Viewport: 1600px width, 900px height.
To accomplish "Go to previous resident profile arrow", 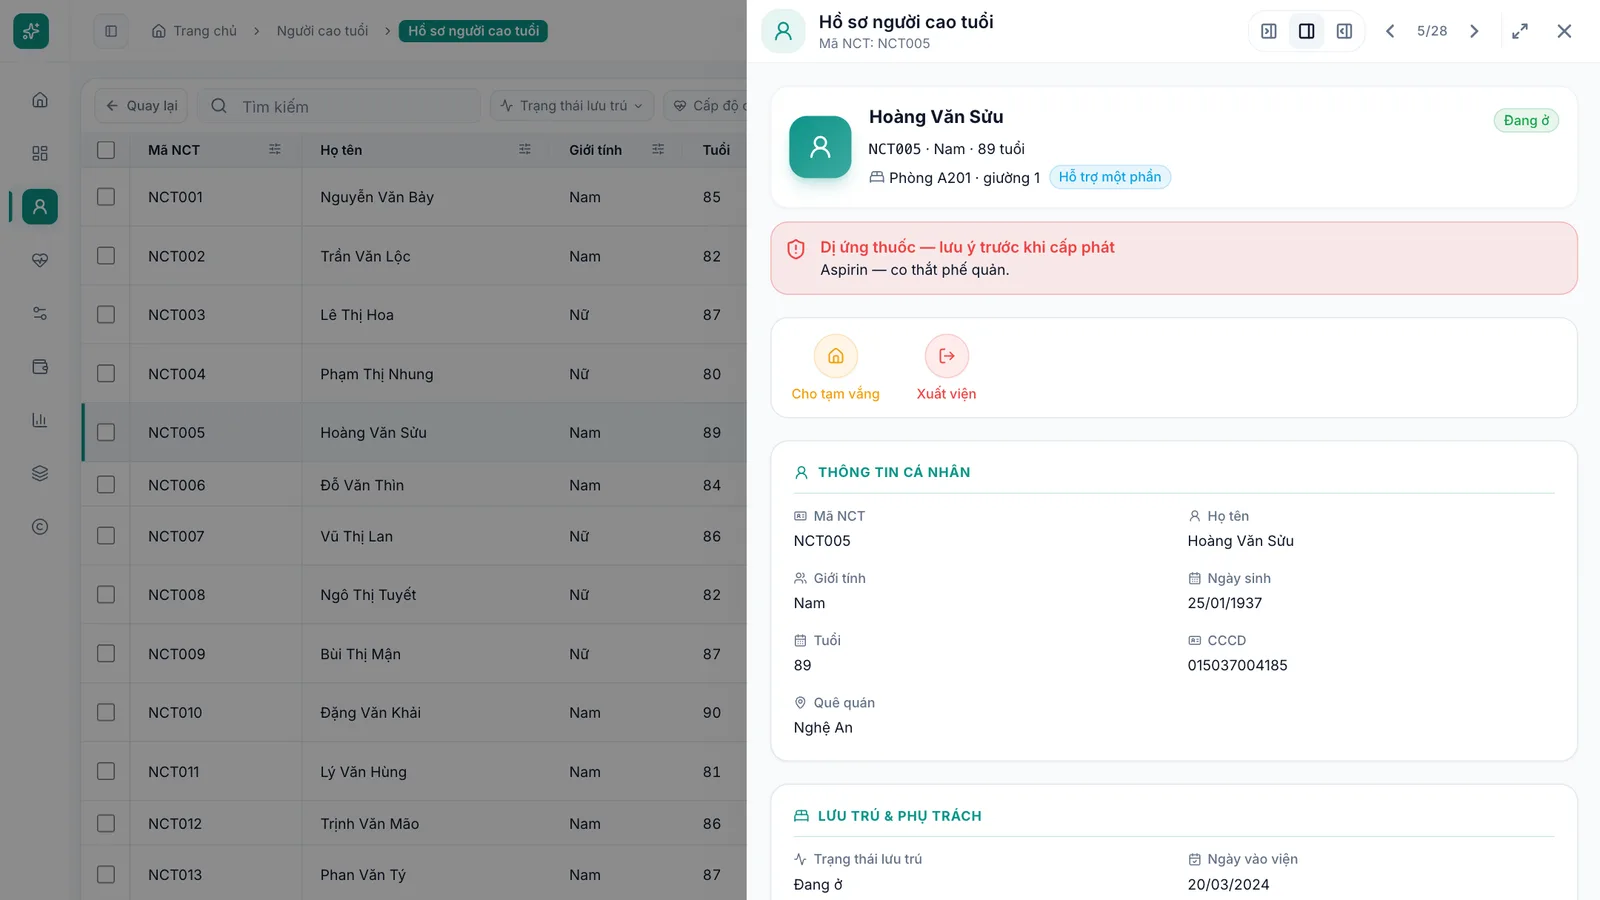I will pyautogui.click(x=1390, y=31).
